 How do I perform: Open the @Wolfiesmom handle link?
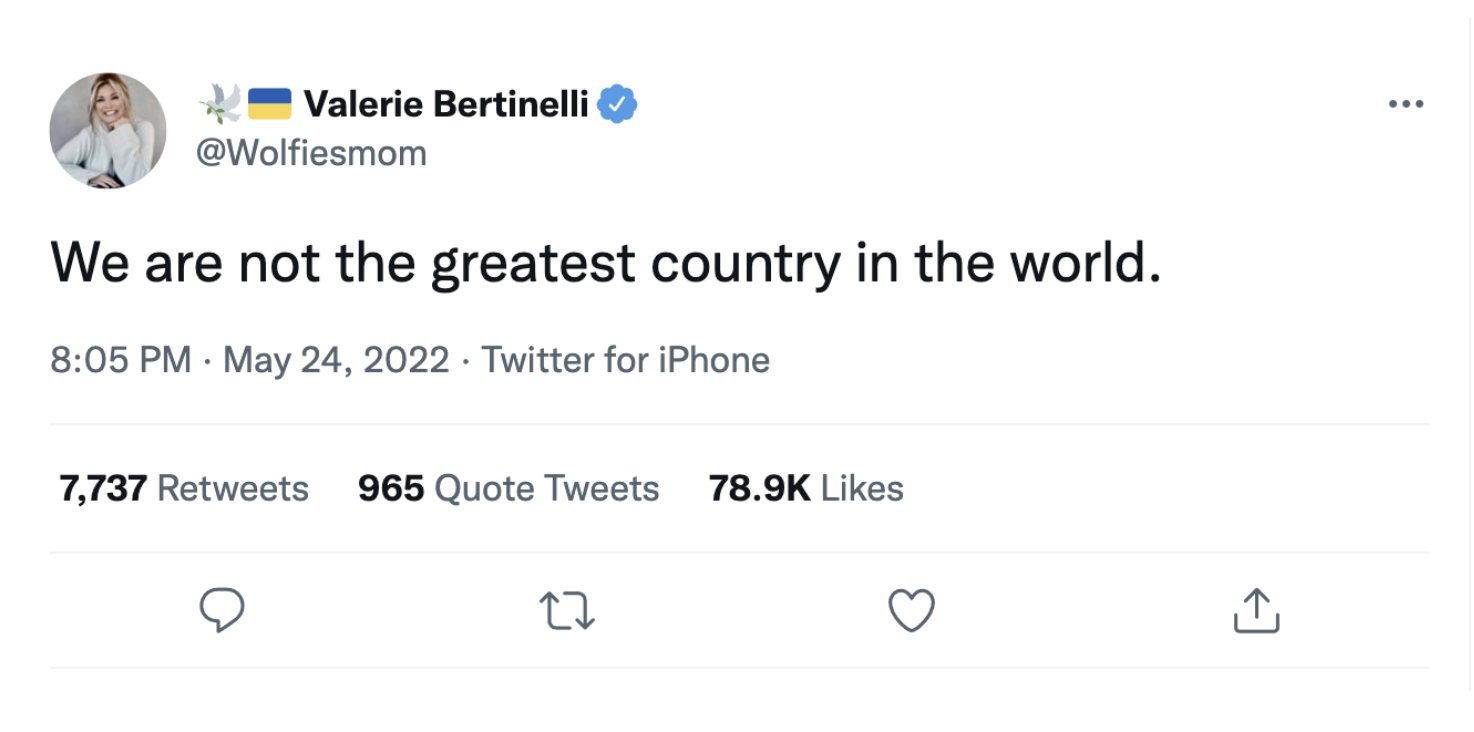pos(312,154)
